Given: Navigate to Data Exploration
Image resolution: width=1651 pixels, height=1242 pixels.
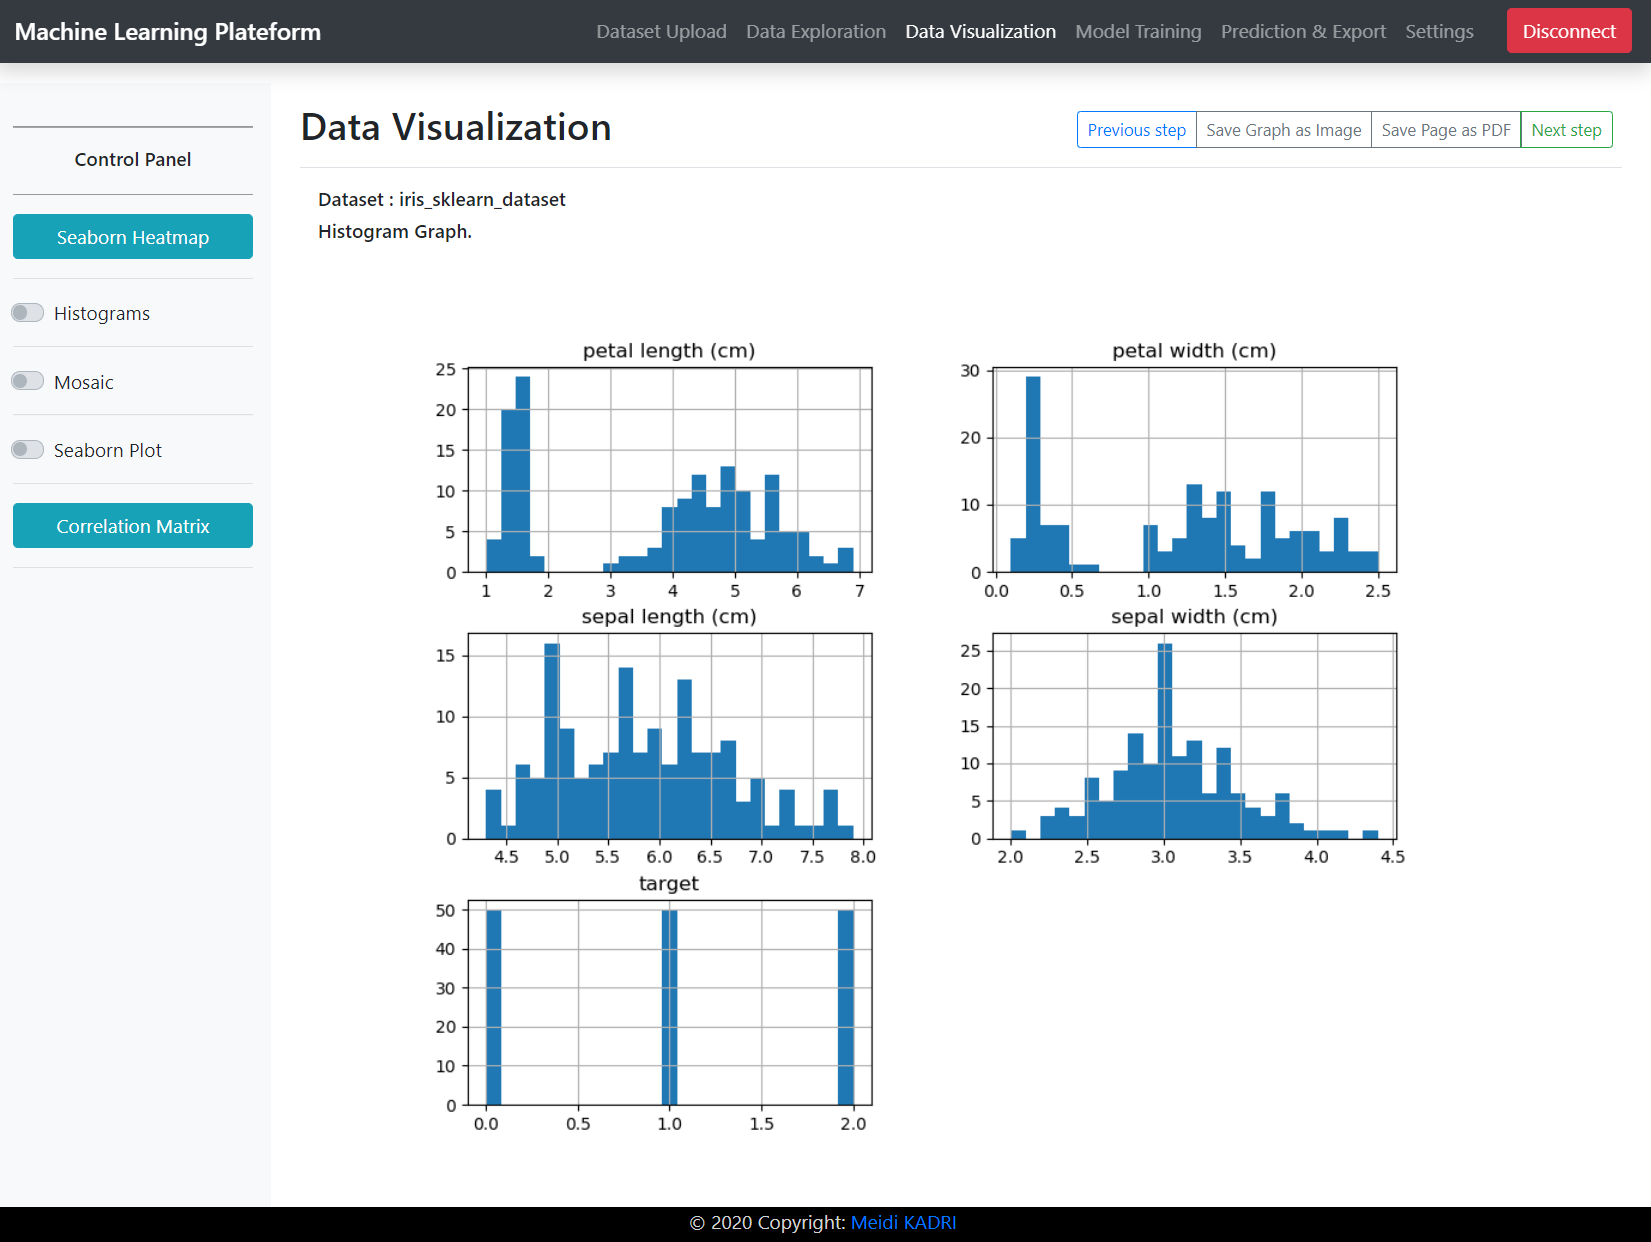Looking at the screenshot, I should (x=815, y=31).
